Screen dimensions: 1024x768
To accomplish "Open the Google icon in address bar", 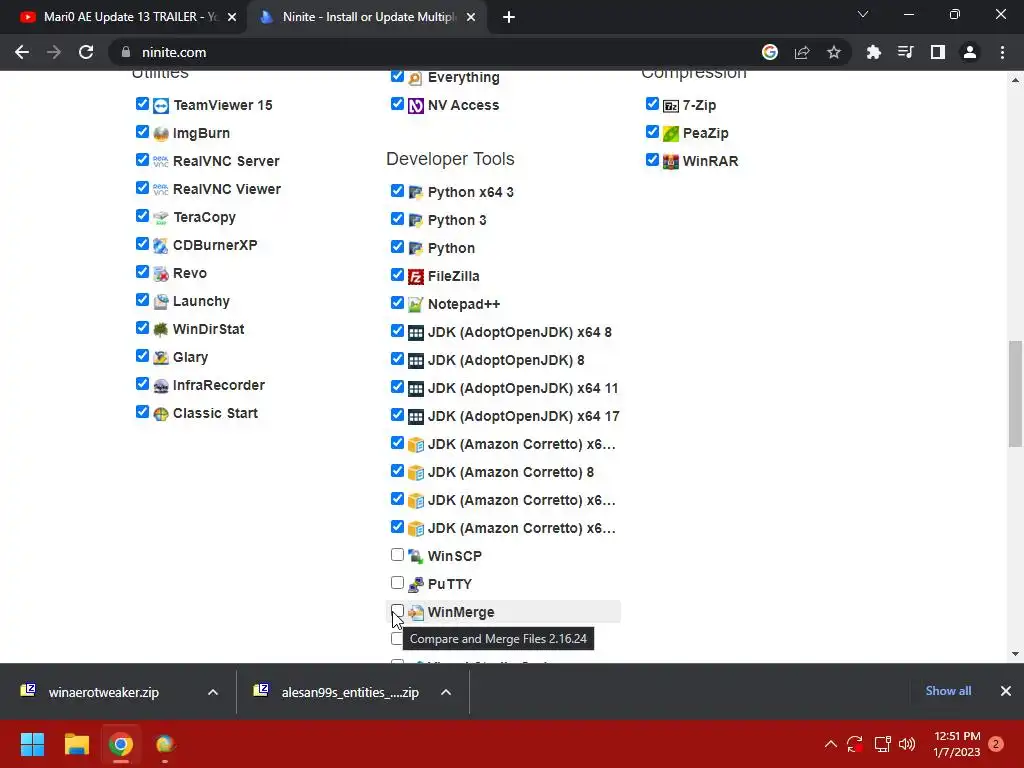I will pyautogui.click(x=770, y=52).
